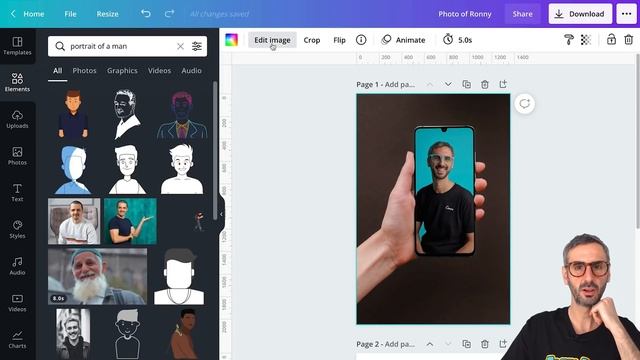Screen dimensions: 640x360
Task: Open the rainbow color picker swatch
Action: coord(231,40)
